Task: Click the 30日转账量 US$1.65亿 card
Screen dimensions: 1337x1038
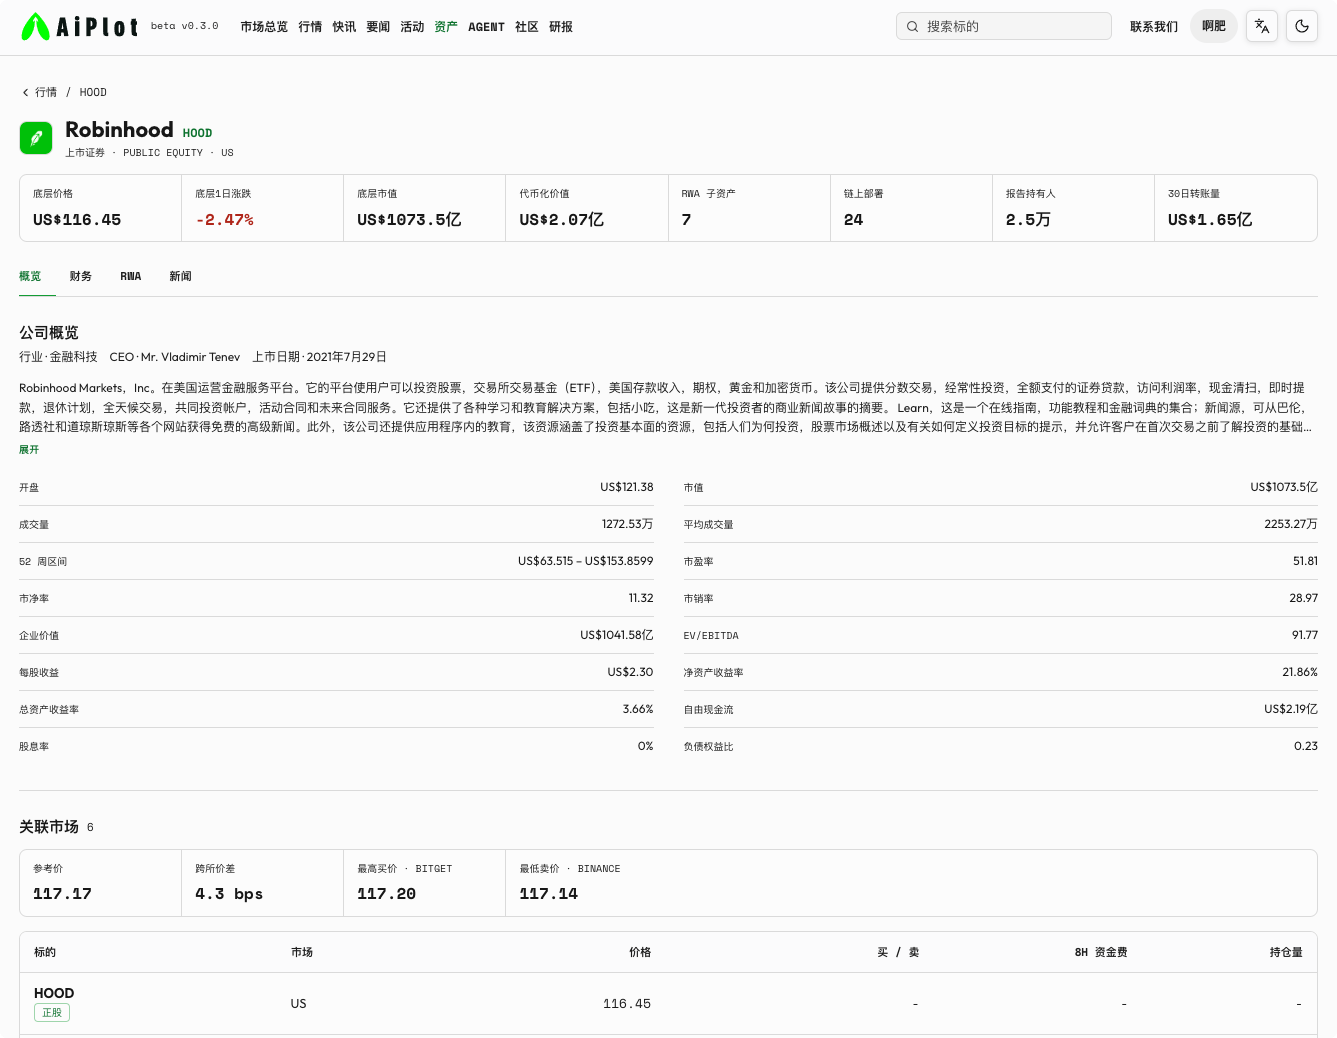Action: 1236,208
